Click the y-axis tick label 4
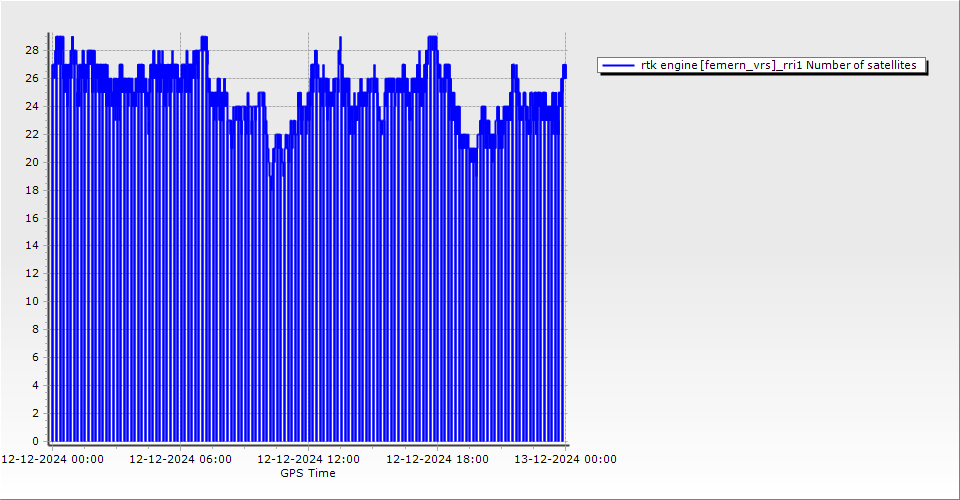 coord(35,385)
